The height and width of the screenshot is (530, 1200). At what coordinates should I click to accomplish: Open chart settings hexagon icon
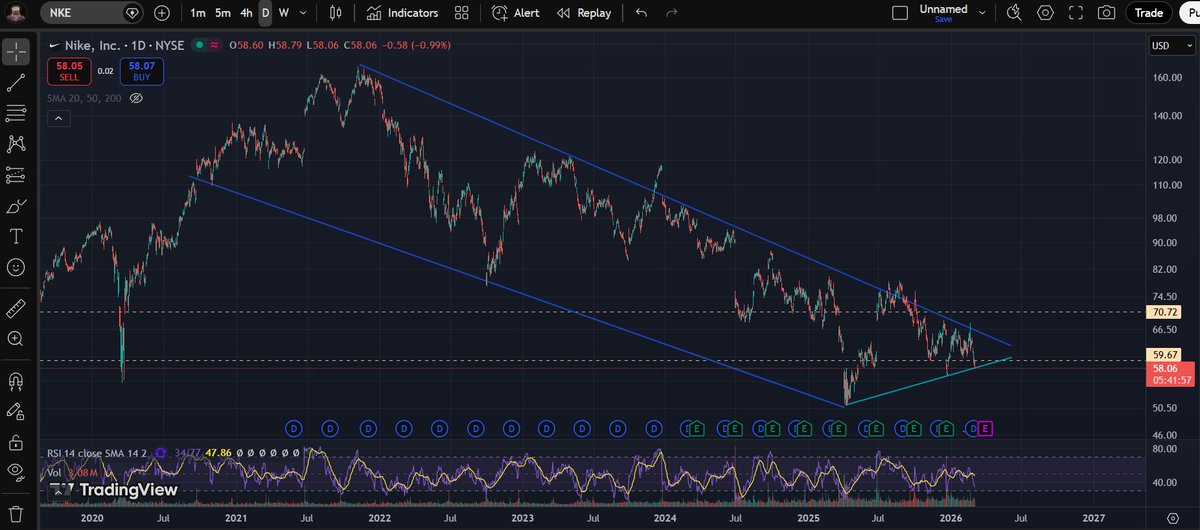point(1045,13)
